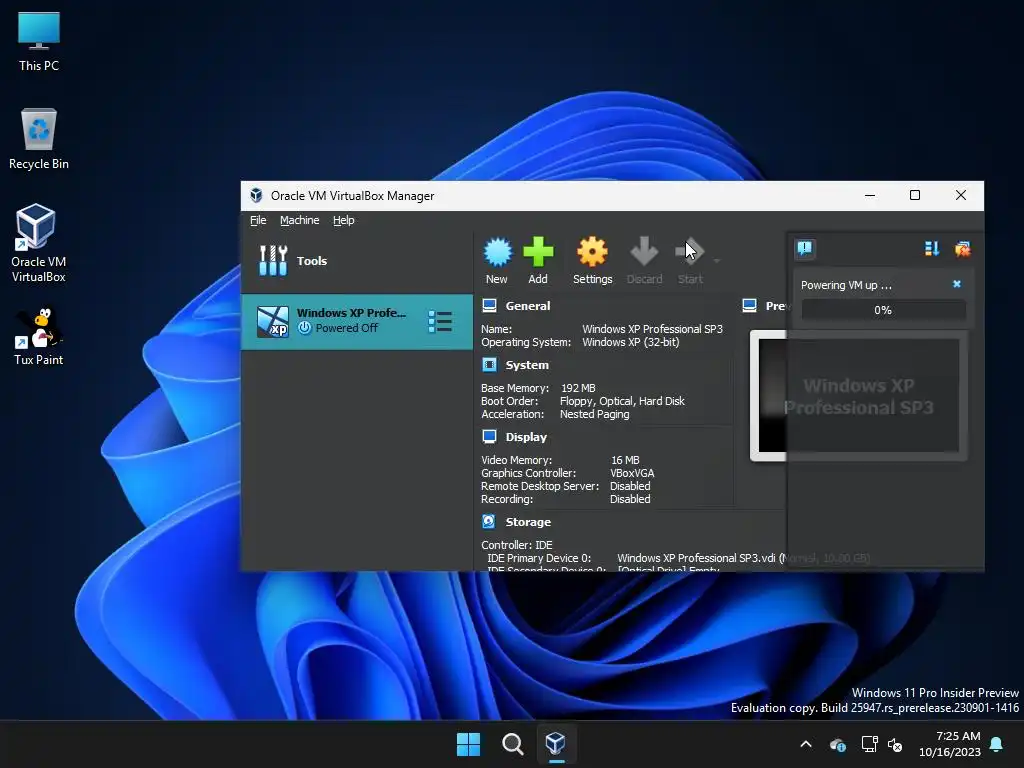Click the System section header
1024x768 pixels.
pos(527,365)
